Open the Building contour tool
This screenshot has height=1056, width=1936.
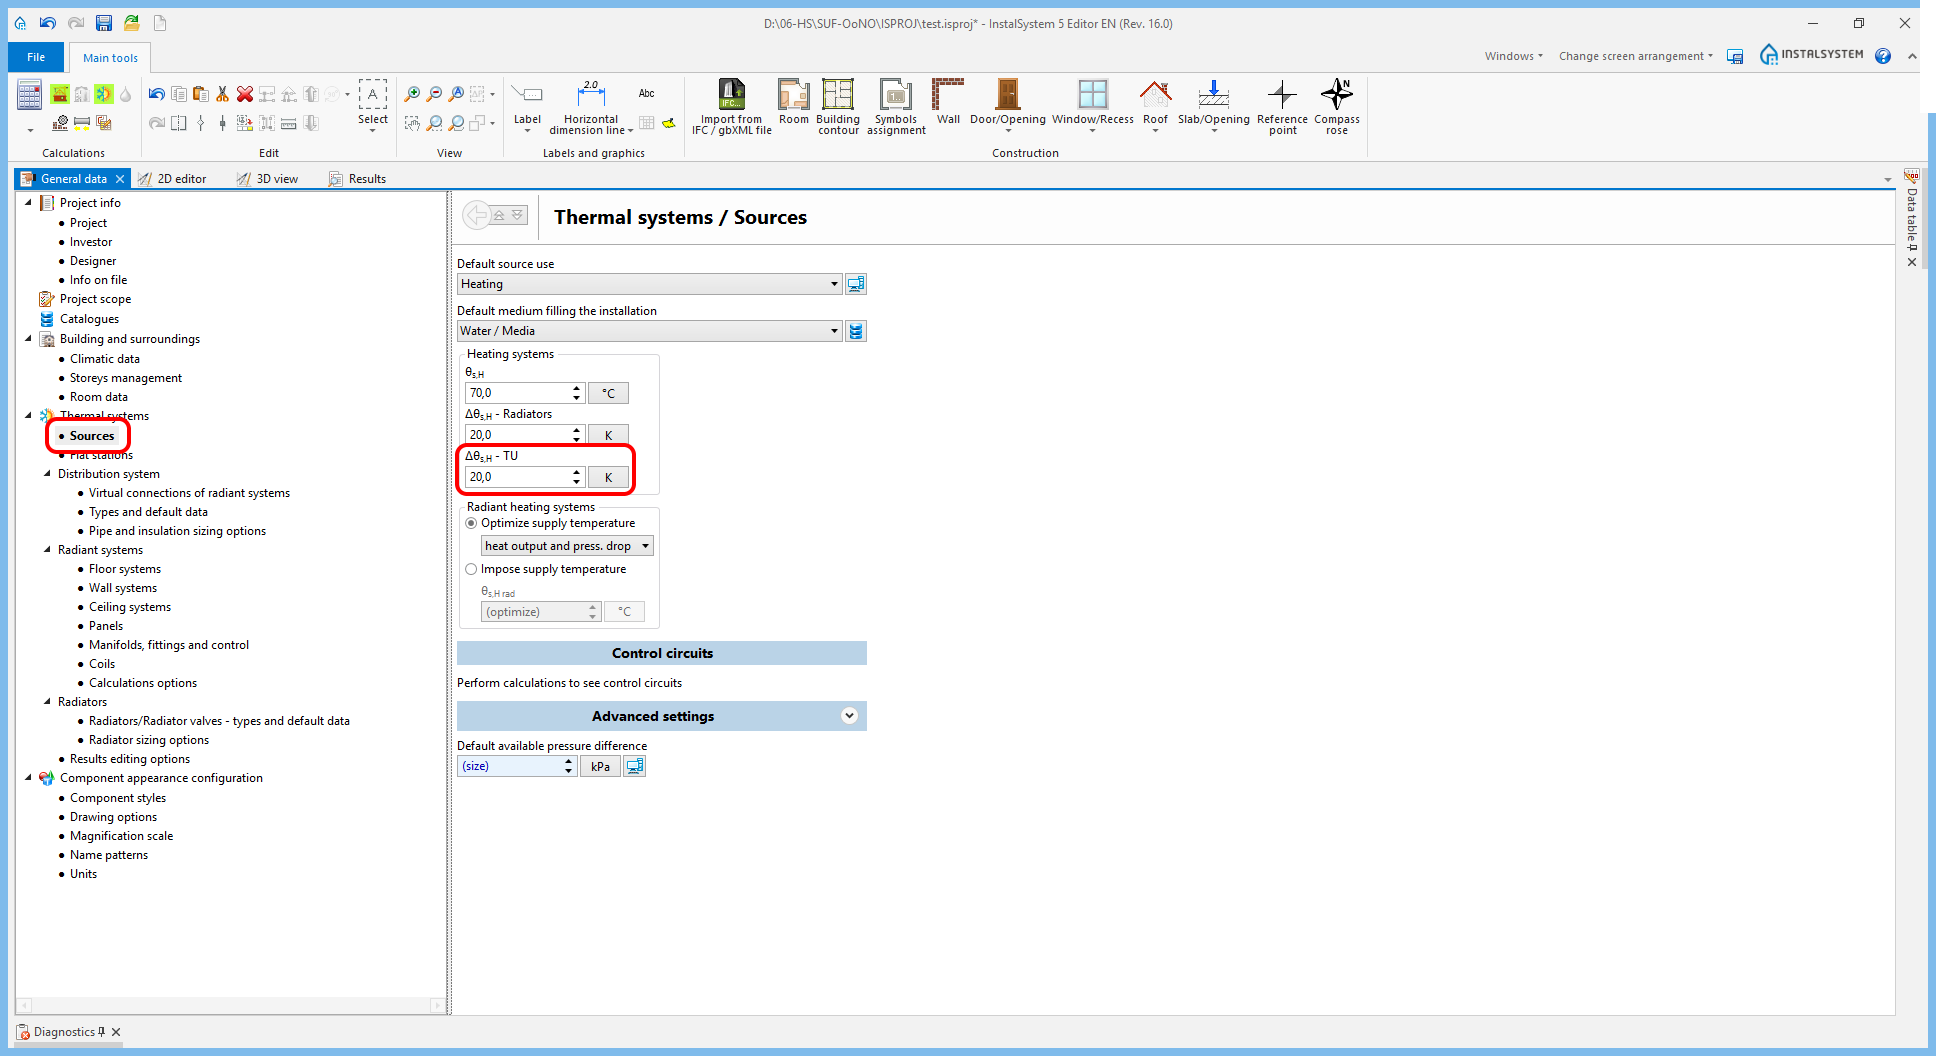837,103
